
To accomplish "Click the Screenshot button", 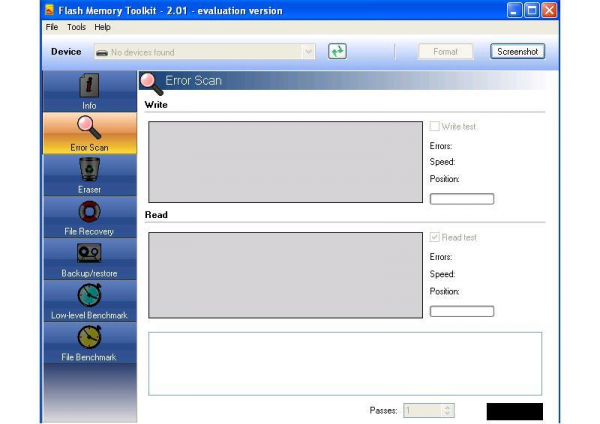I will pyautogui.click(x=517, y=52).
